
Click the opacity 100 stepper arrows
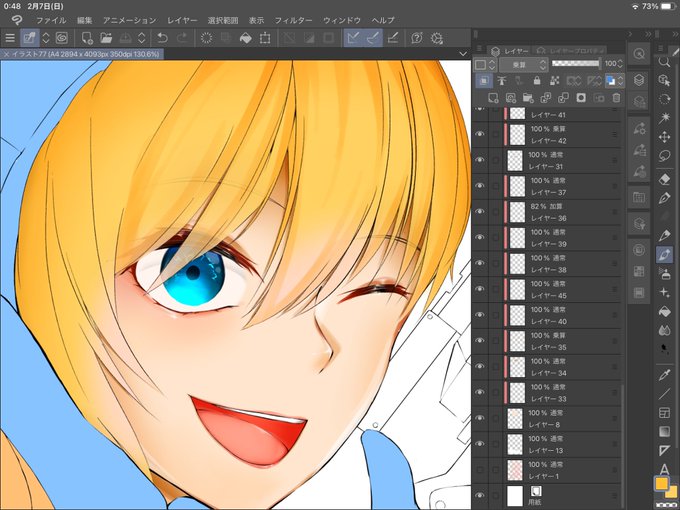[620, 64]
